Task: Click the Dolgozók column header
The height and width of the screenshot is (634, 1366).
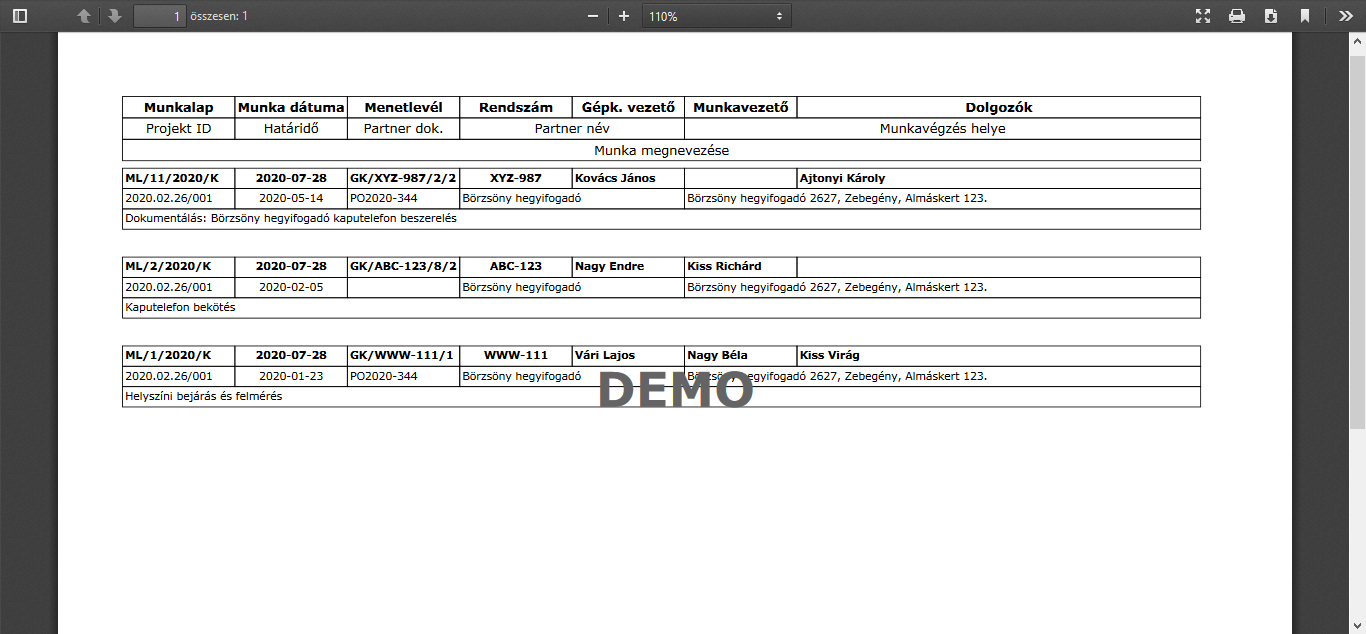Action: point(998,108)
